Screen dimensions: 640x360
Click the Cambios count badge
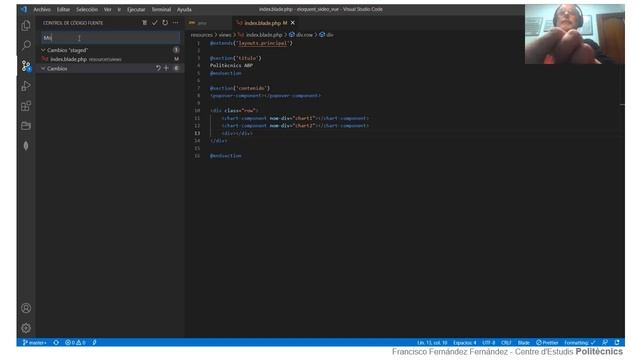(x=176, y=68)
